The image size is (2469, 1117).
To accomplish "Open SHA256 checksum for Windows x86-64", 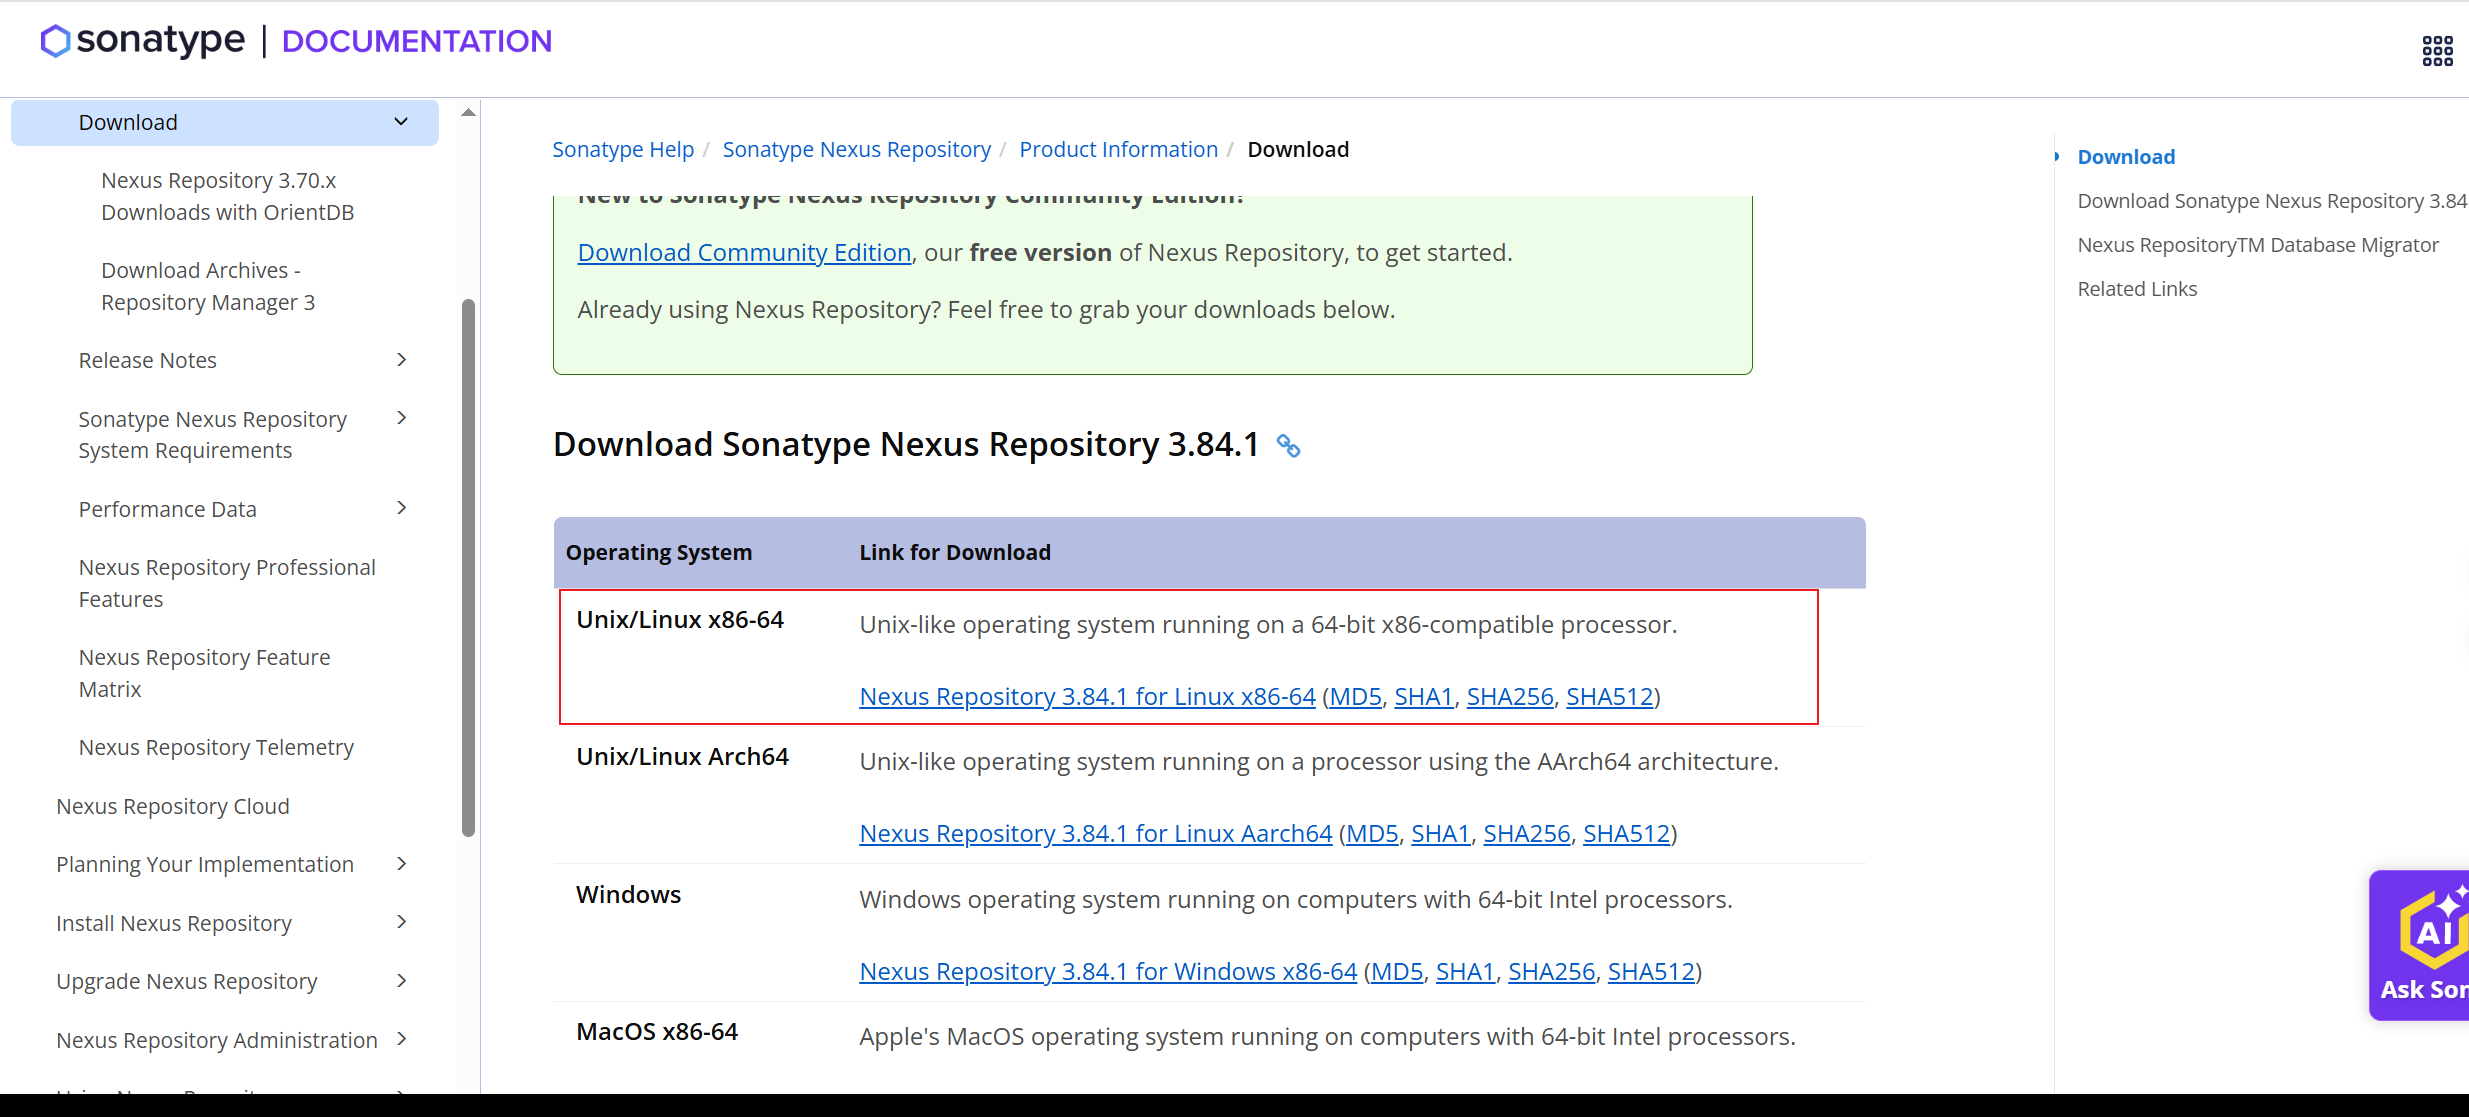I will [x=1552, y=971].
